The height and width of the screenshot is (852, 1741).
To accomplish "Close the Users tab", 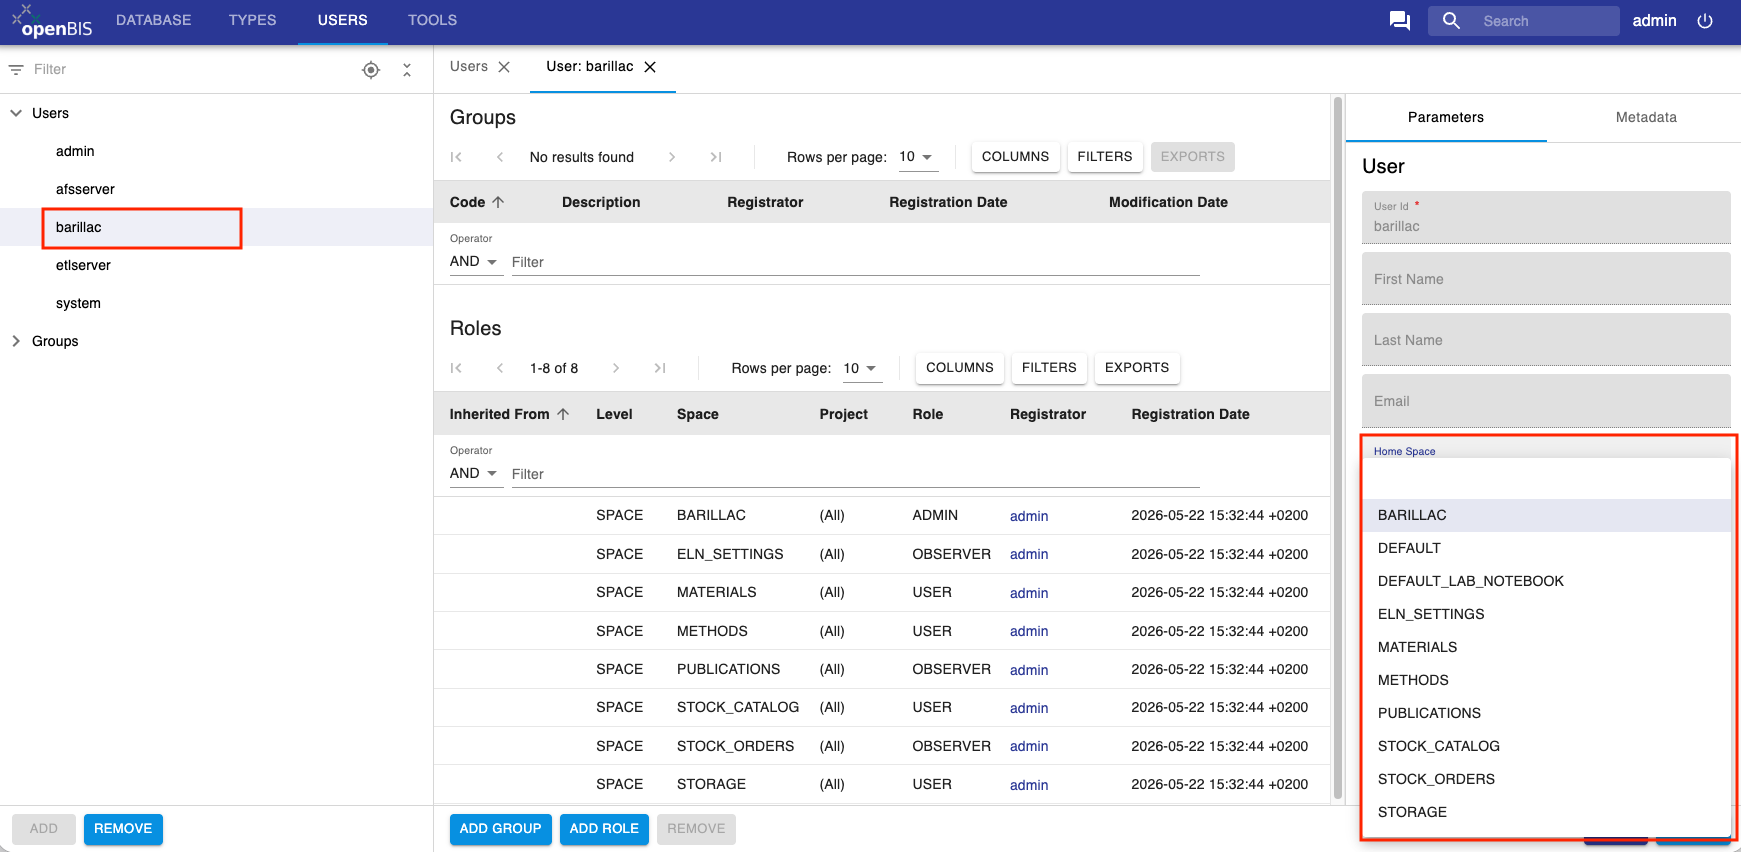I will tap(504, 67).
